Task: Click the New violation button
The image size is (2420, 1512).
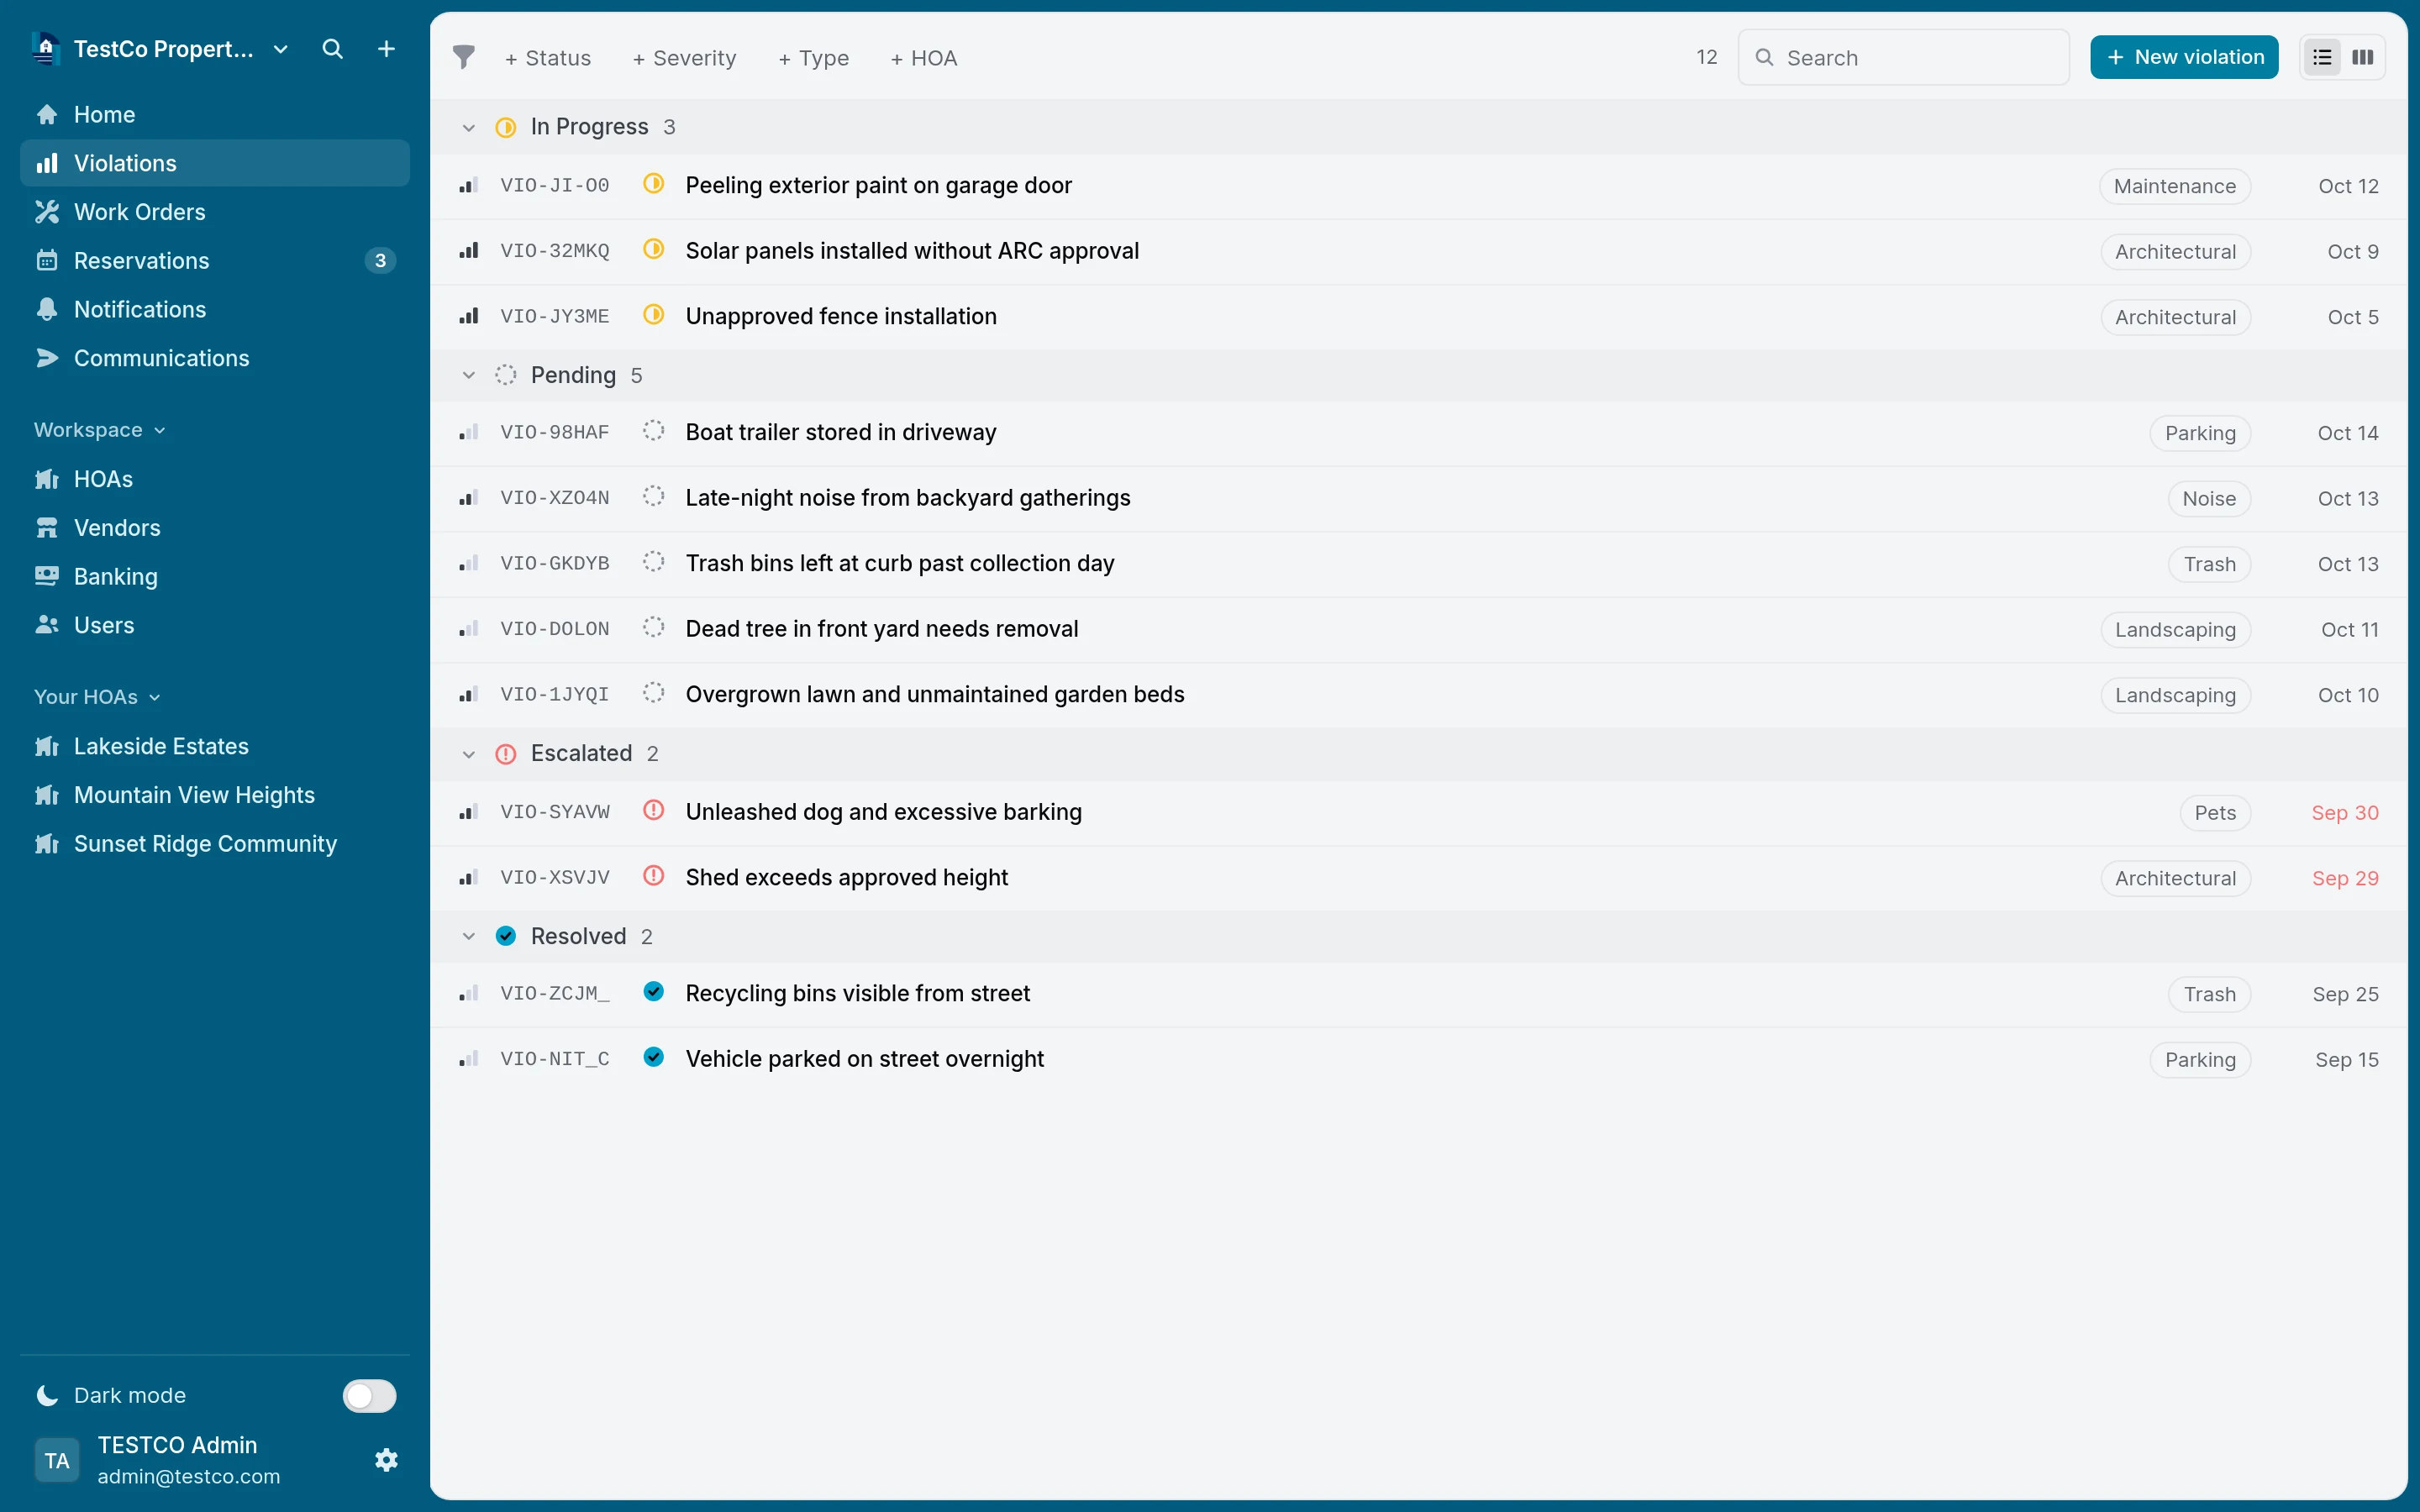Action: [2184, 57]
